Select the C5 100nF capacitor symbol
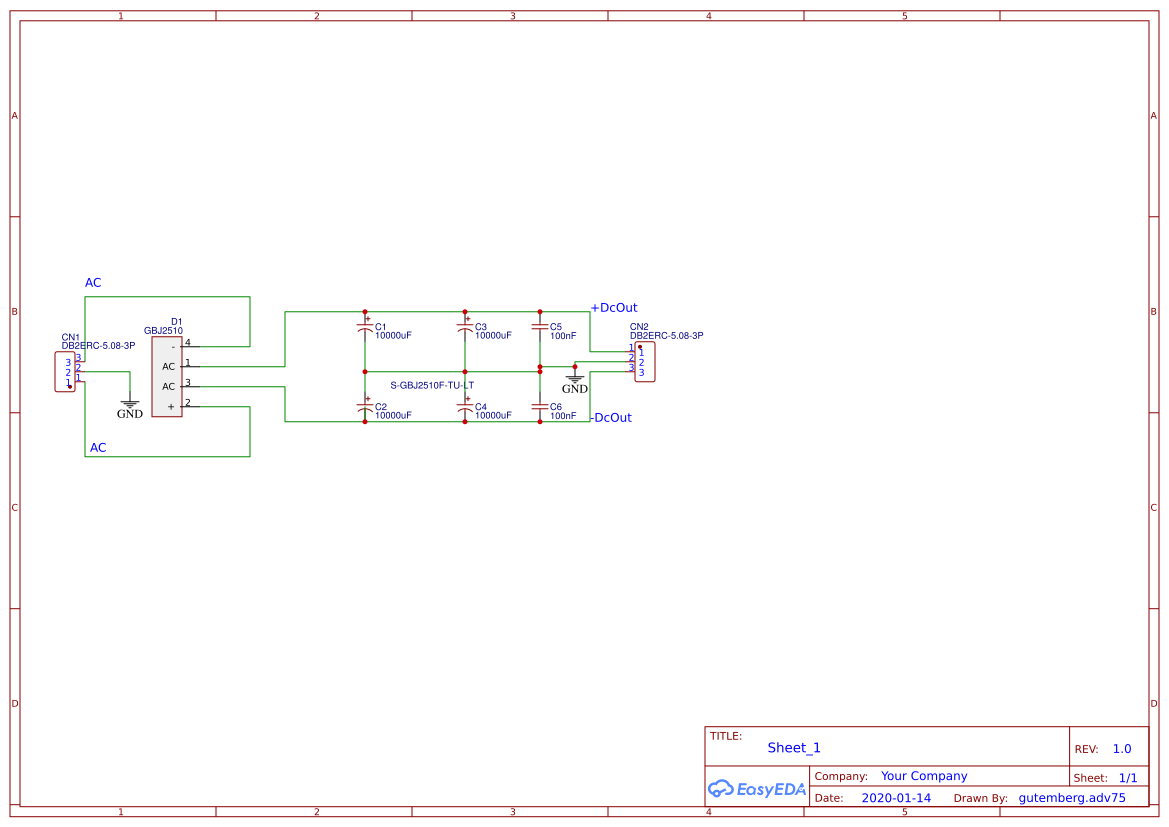Screen dimensions: 1169x827 (x=540, y=327)
